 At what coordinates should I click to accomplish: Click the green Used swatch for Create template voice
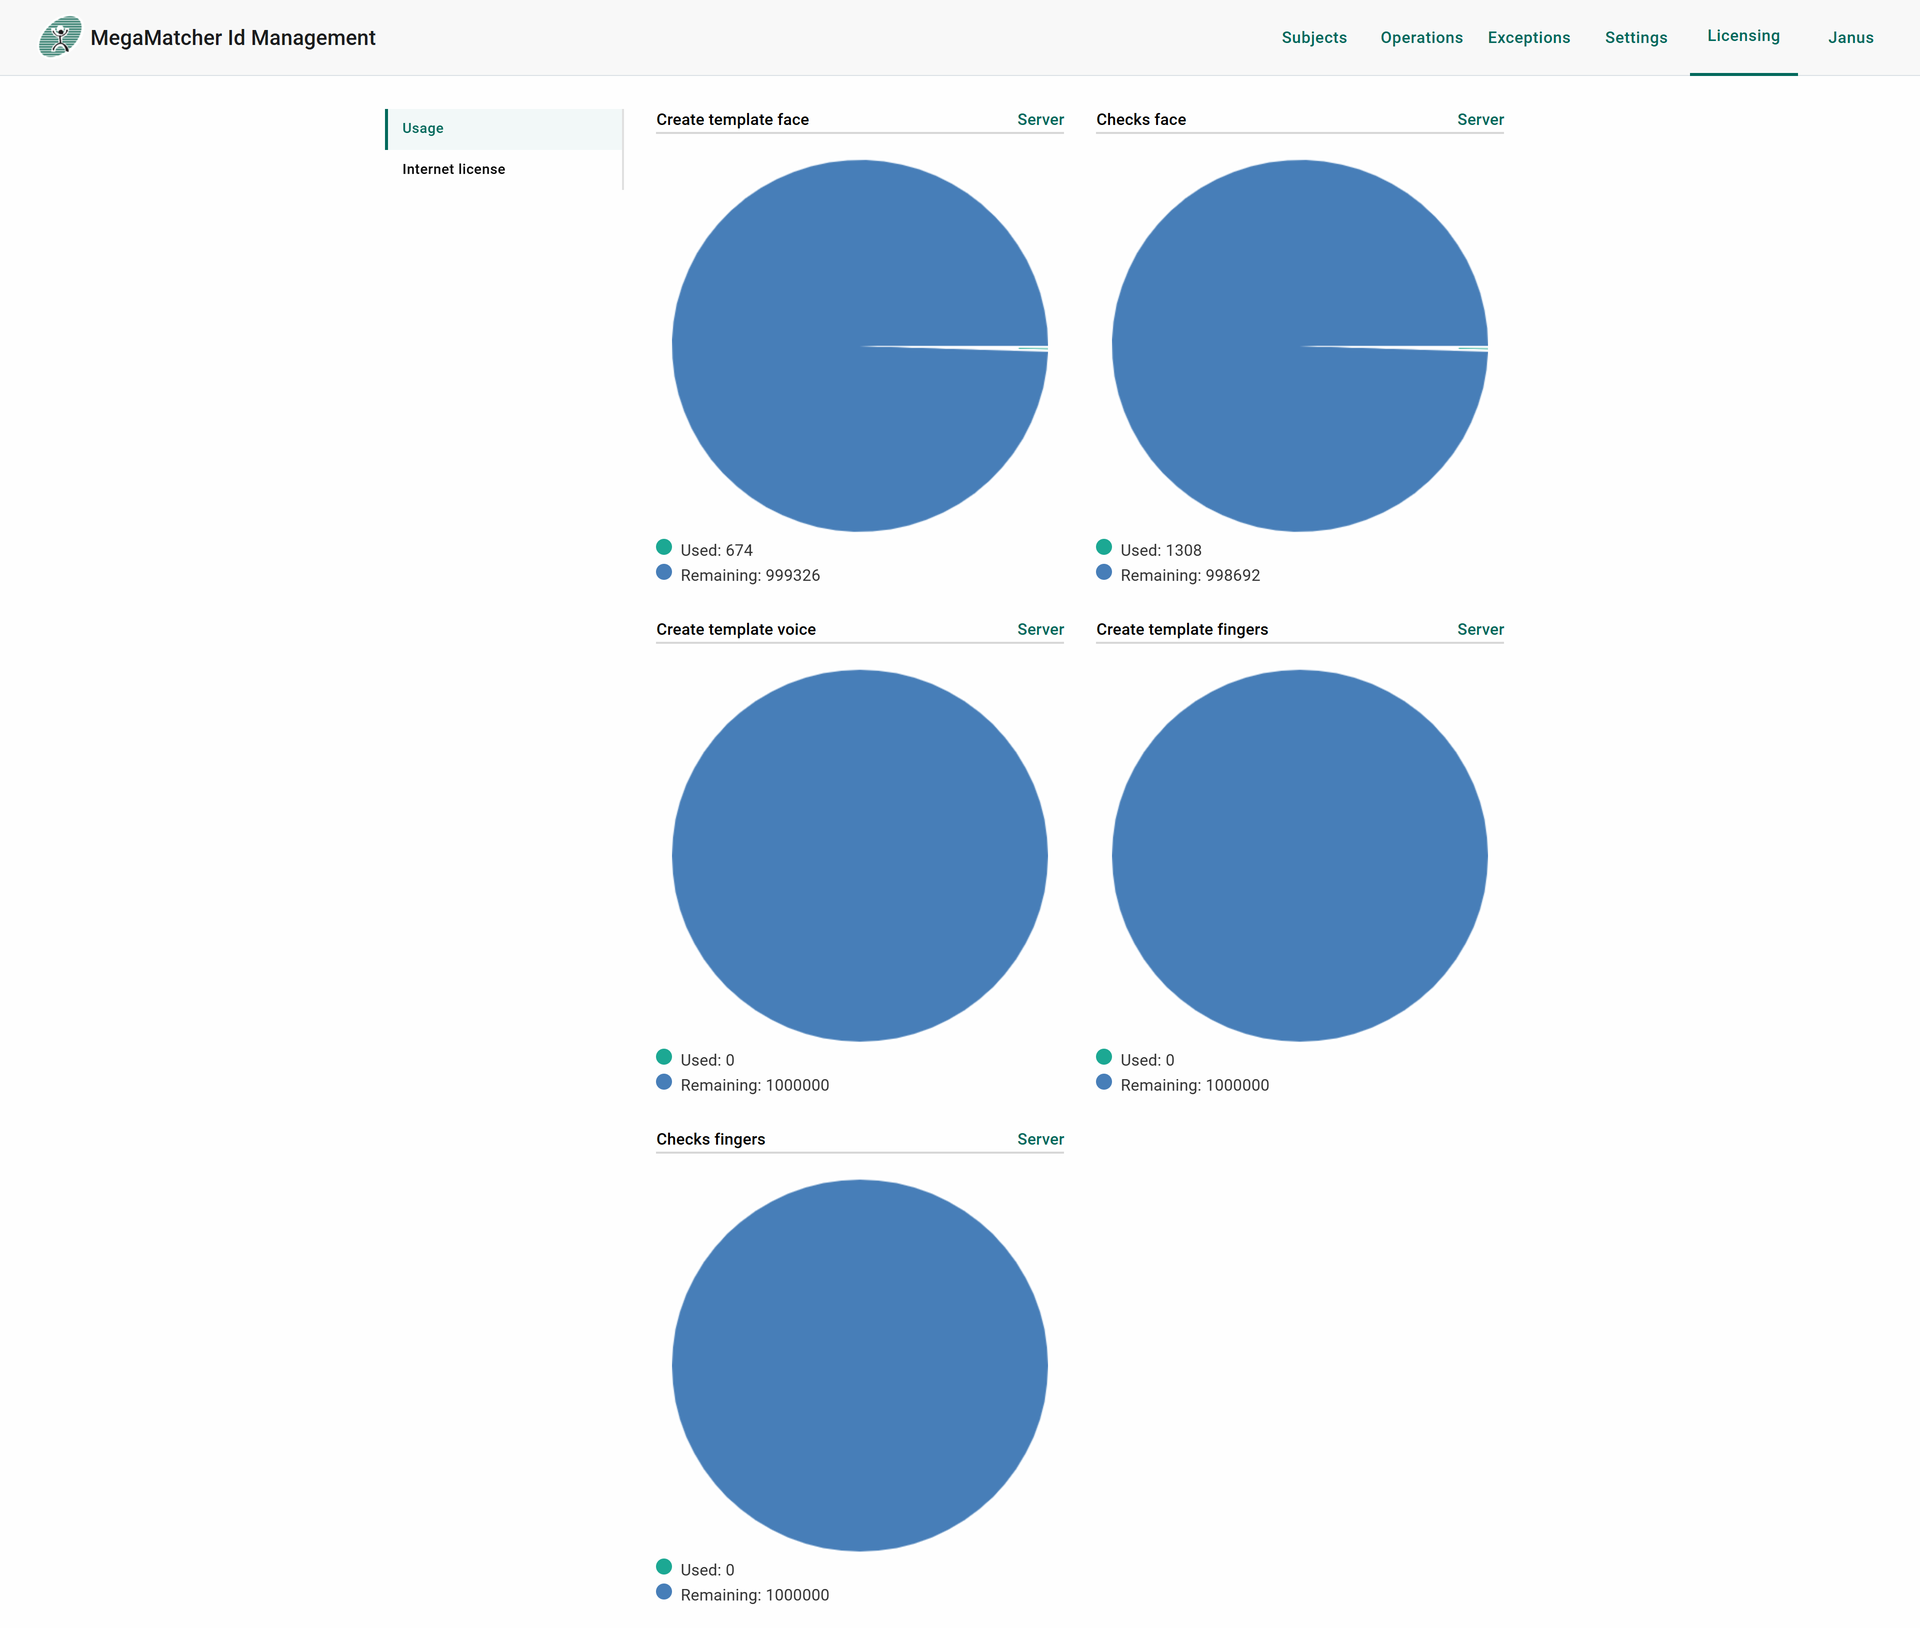[x=664, y=1057]
